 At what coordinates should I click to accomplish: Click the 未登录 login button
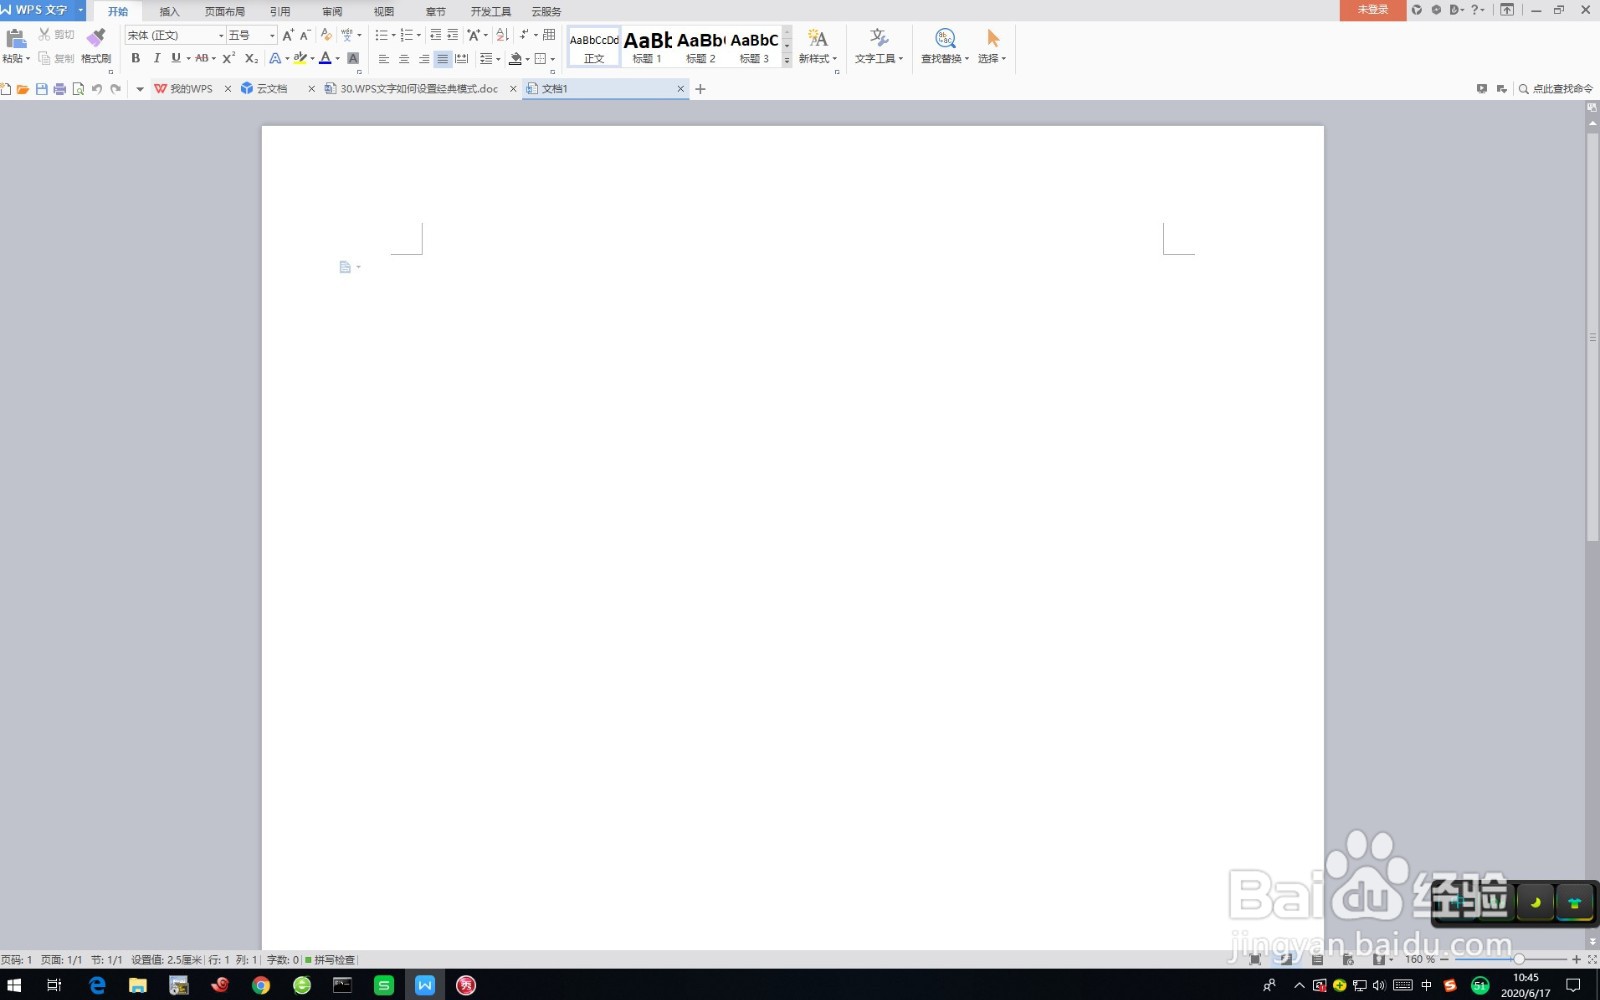tap(1371, 8)
